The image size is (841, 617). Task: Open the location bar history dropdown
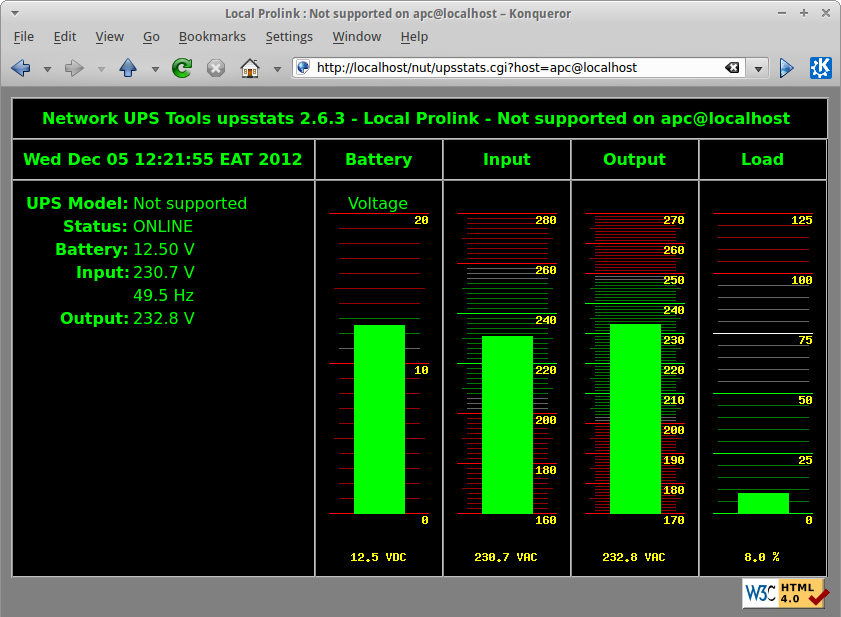[758, 69]
